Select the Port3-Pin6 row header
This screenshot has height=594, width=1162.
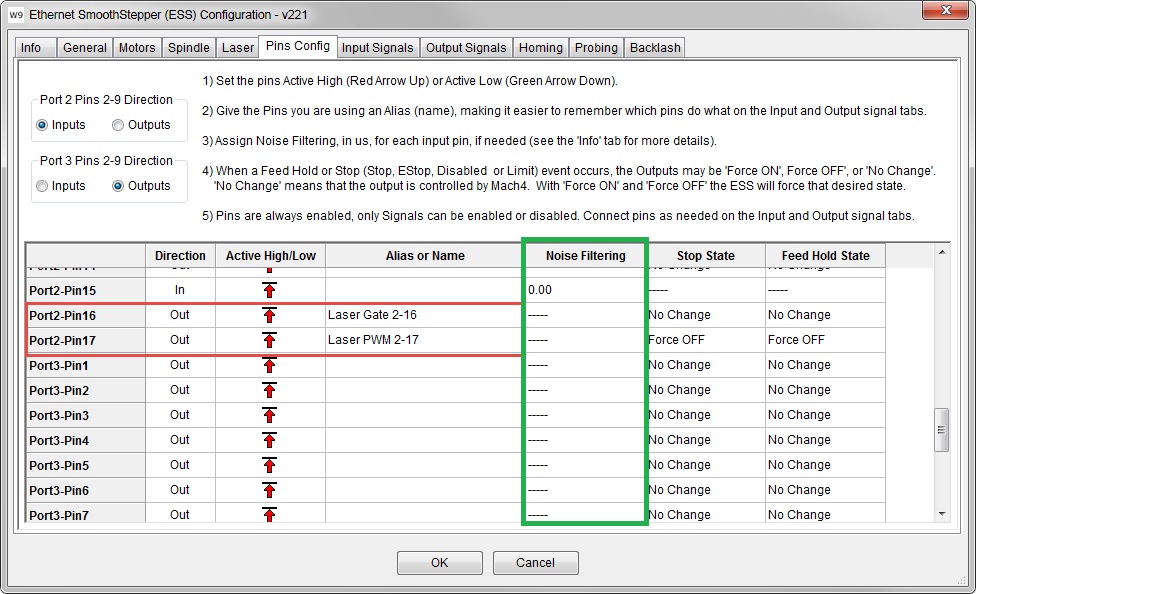click(x=86, y=490)
